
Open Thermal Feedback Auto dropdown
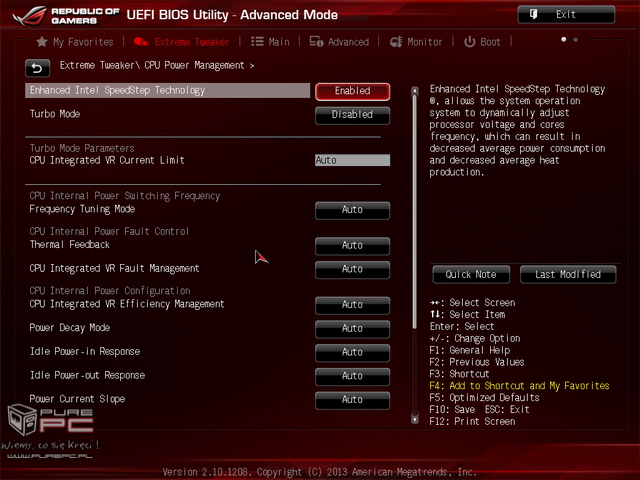coord(353,246)
